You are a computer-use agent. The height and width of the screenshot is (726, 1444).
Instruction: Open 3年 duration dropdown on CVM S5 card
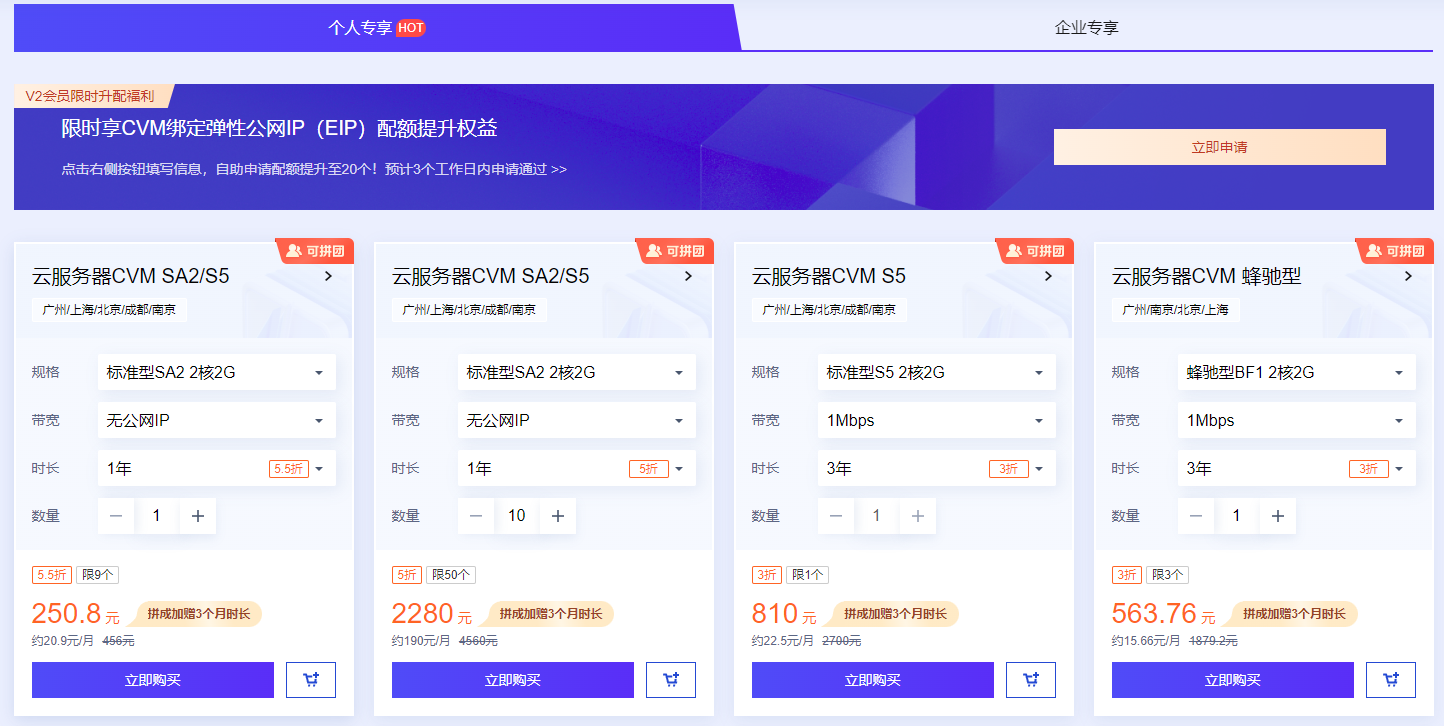[x=937, y=468]
